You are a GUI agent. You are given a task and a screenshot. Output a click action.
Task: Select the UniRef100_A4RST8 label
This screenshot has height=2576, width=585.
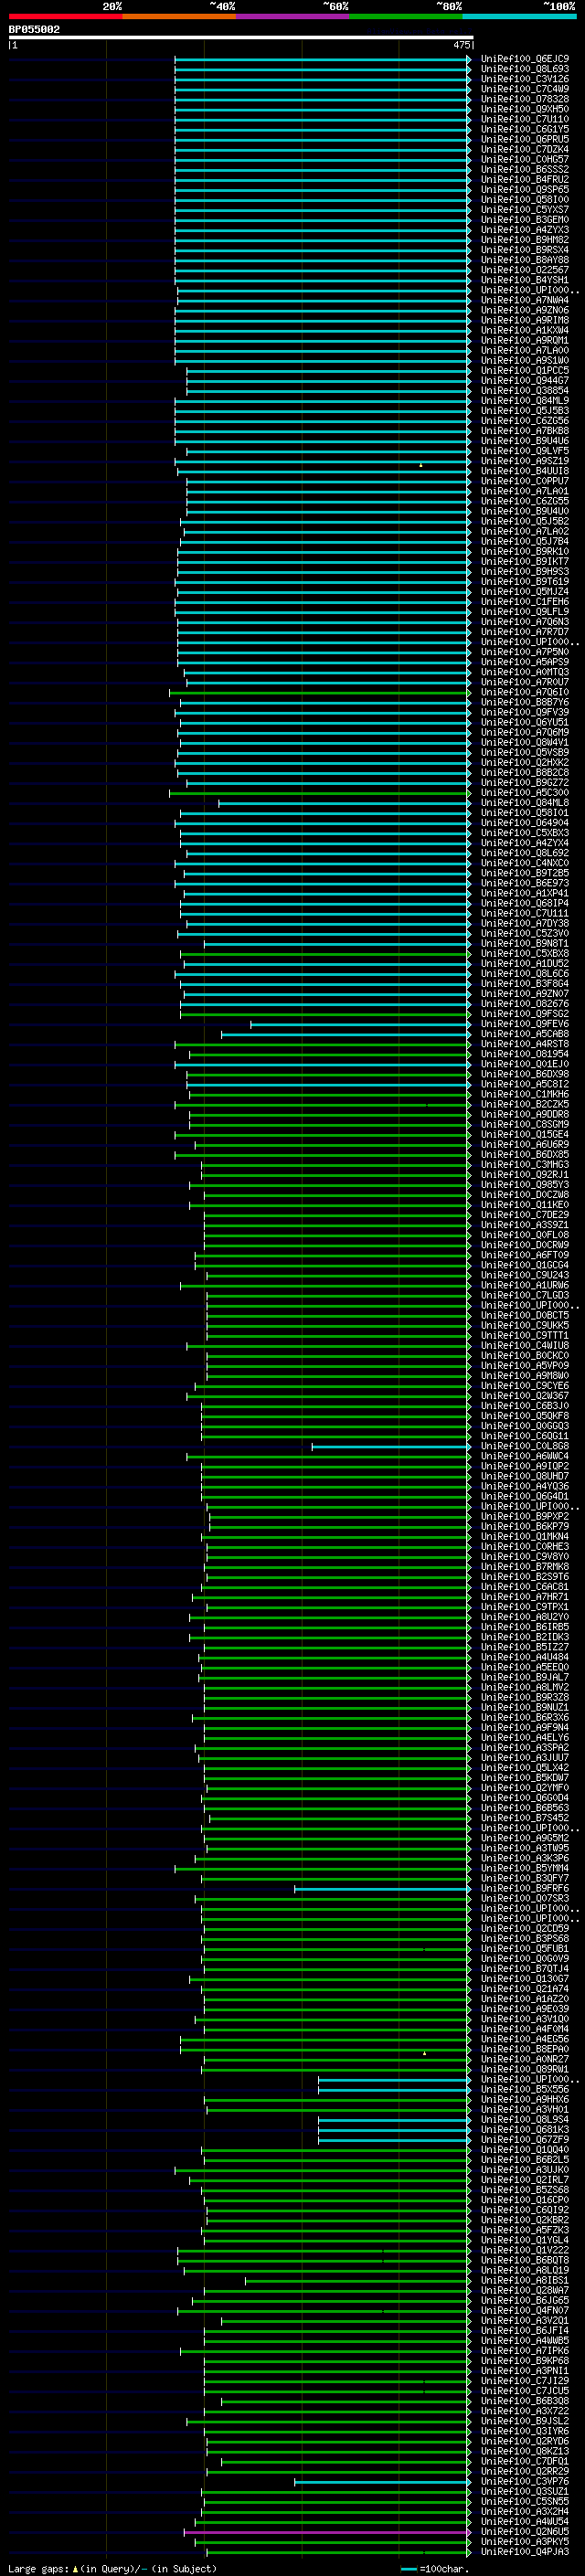pyautogui.click(x=525, y=1044)
